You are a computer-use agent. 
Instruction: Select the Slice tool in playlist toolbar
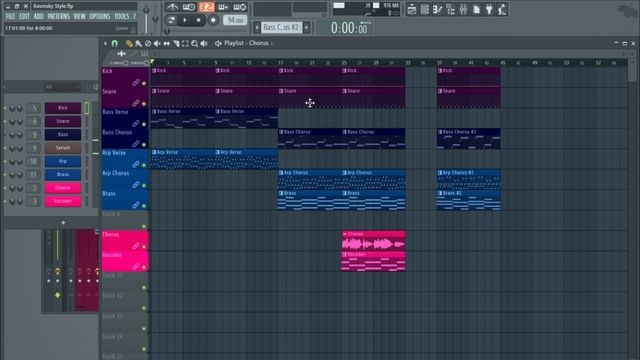[176, 43]
